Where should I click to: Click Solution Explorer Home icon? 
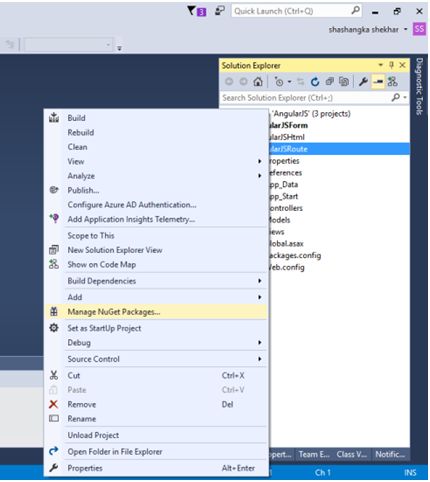tap(258, 81)
